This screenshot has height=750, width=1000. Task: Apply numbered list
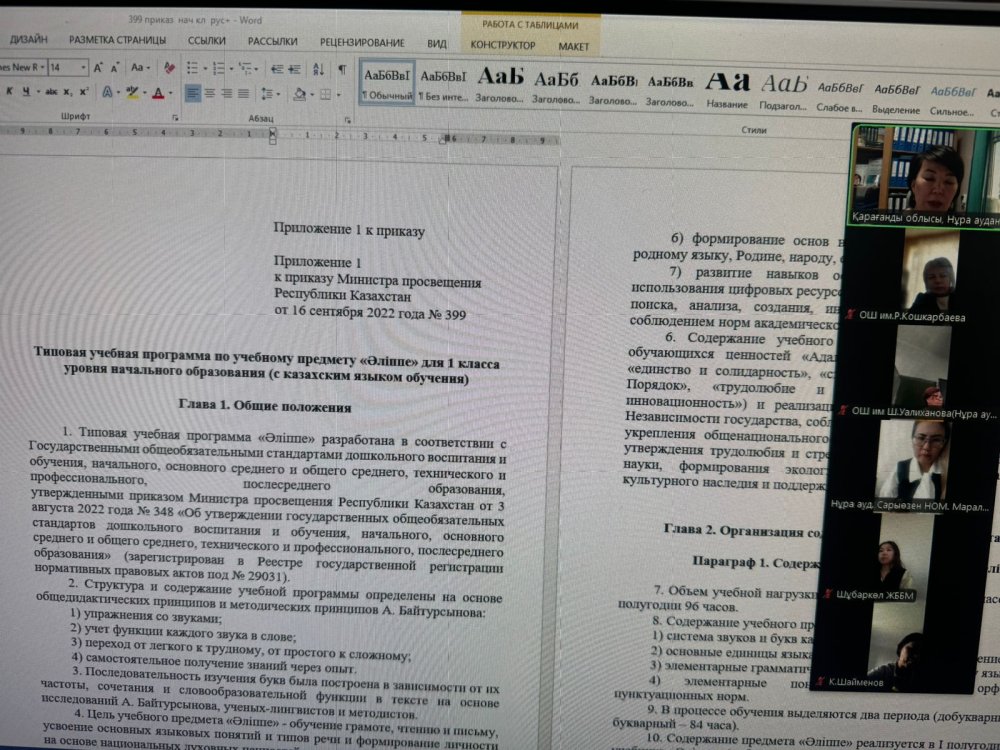(218, 68)
